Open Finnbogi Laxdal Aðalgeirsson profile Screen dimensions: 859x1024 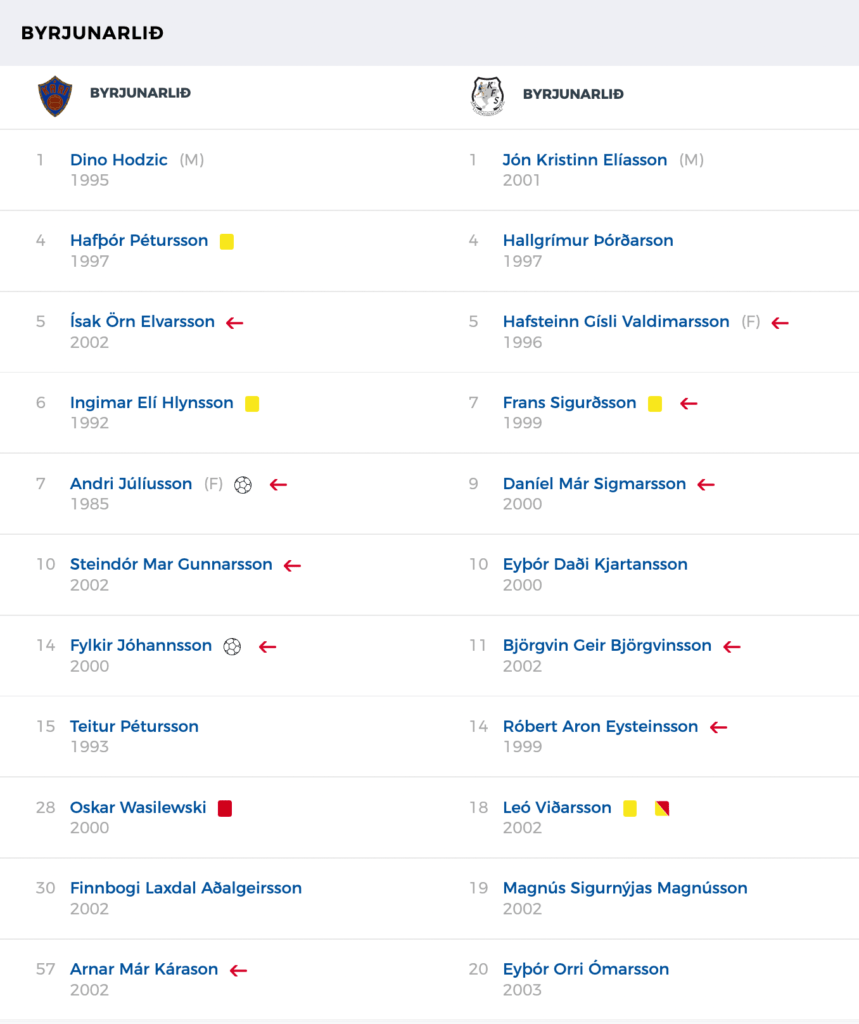tap(186, 888)
